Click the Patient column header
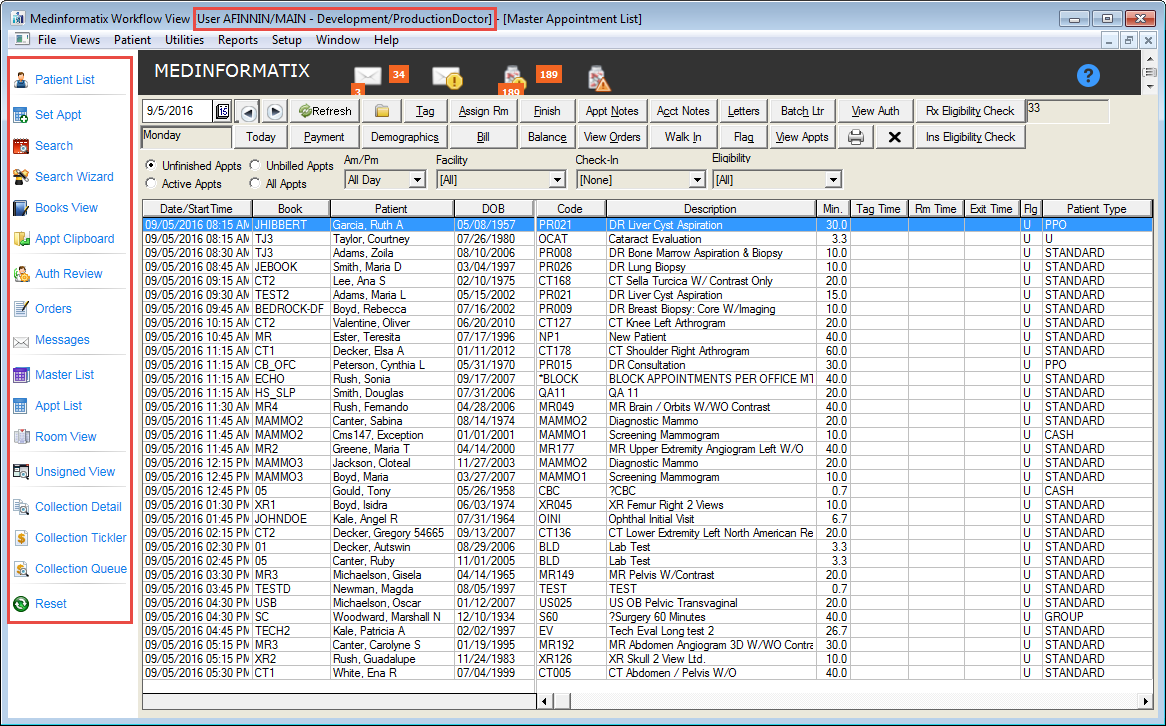Image resolution: width=1166 pixels, height=726 pixels. 391,209
